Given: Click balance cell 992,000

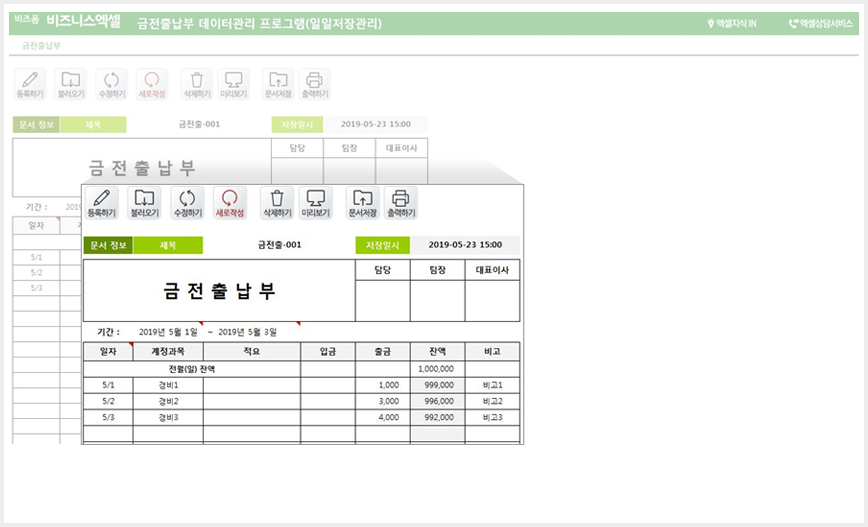Looking at the screenshot, I should [x=437, y=417].
